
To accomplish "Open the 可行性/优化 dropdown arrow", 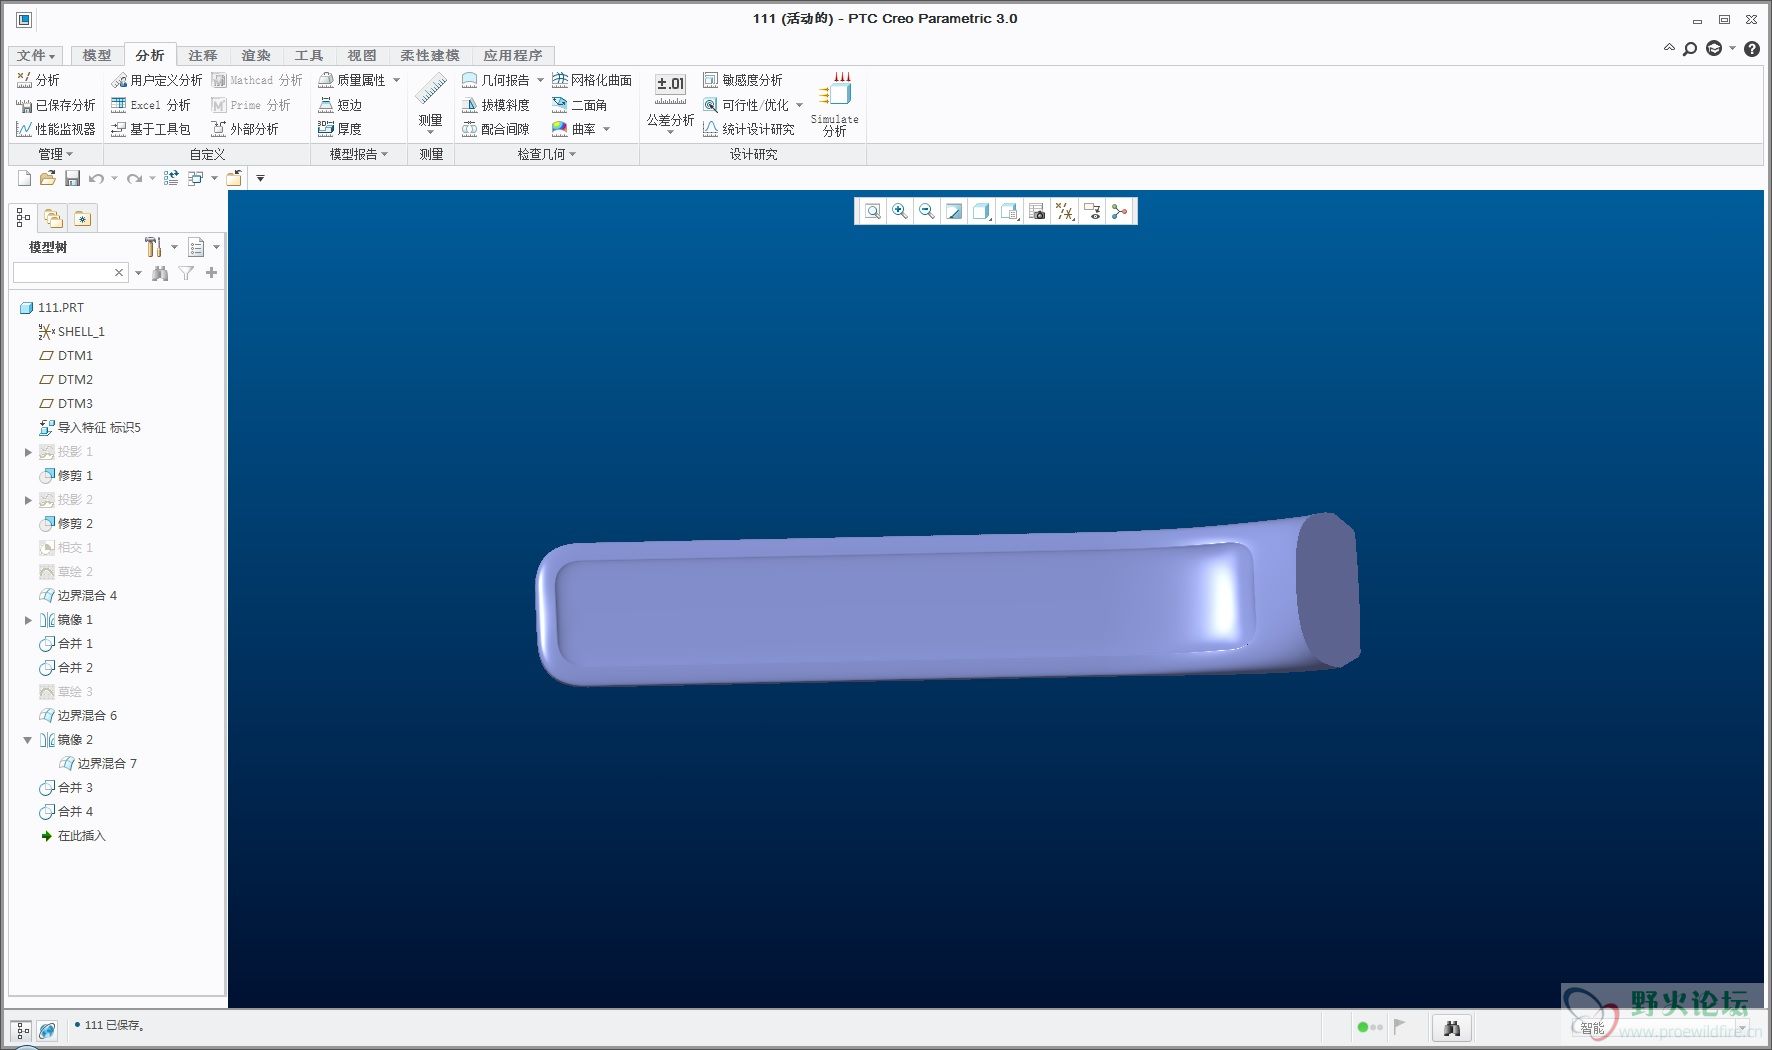I will click(800, 105).
